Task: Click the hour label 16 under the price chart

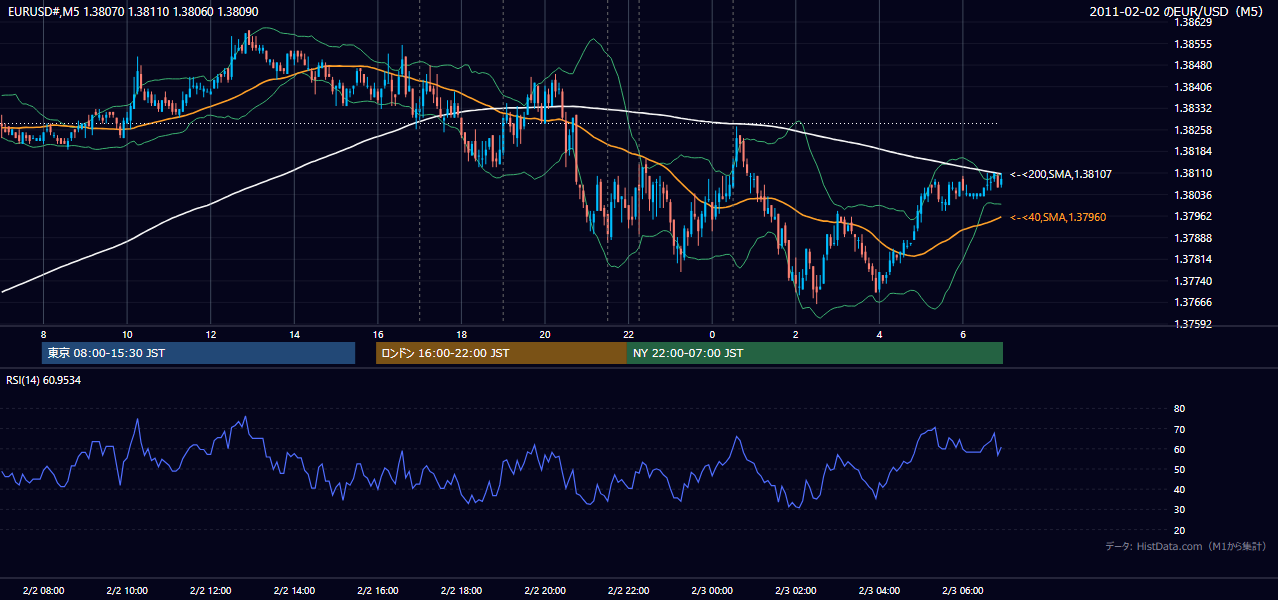Action: pyautogui.click(x=377, y=334)
